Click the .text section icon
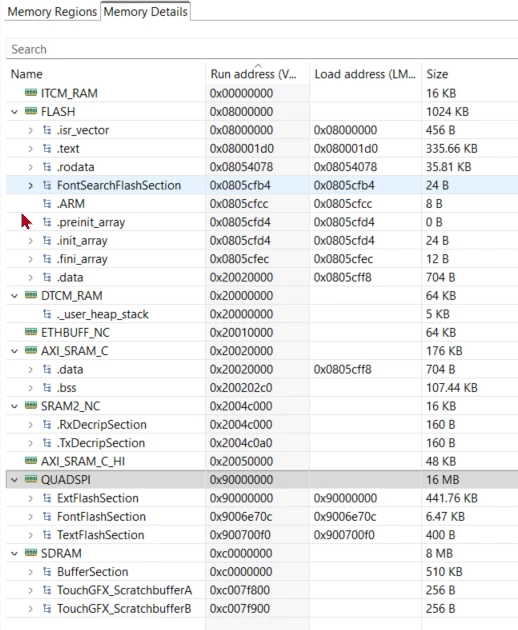The width and height of the screenshot is (518, 630). 47,148
